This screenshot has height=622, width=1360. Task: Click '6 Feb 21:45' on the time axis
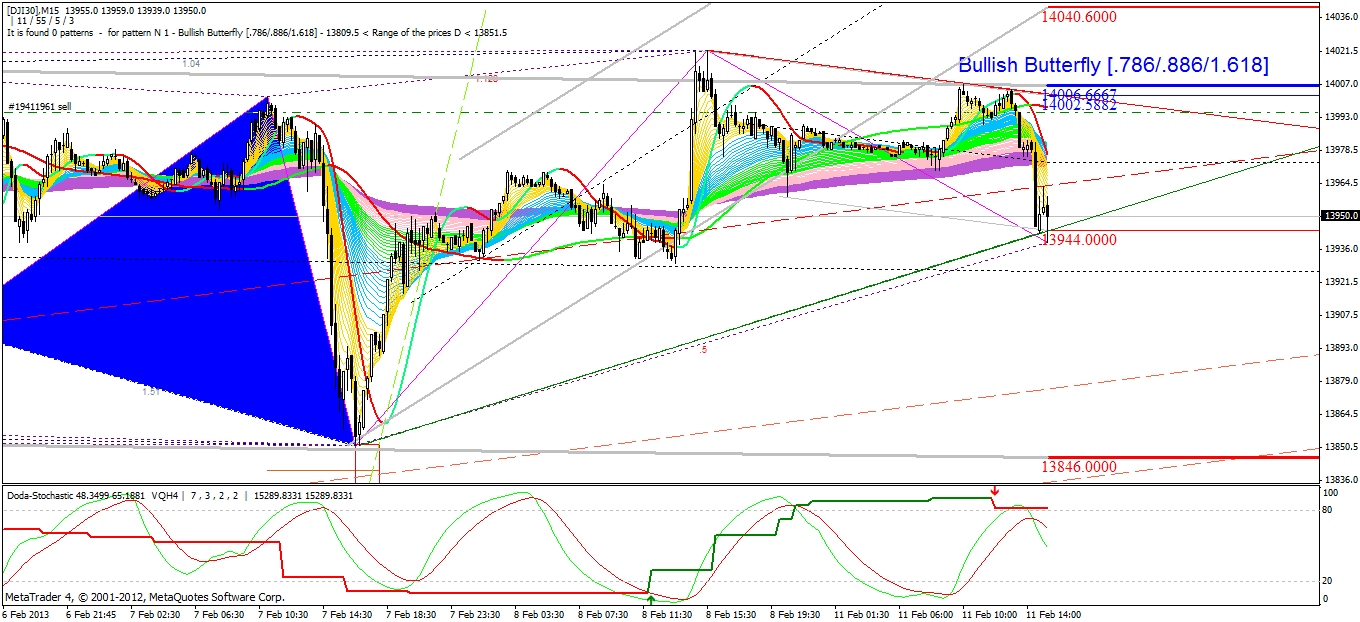pyautogui.click(x=90, y=614)
